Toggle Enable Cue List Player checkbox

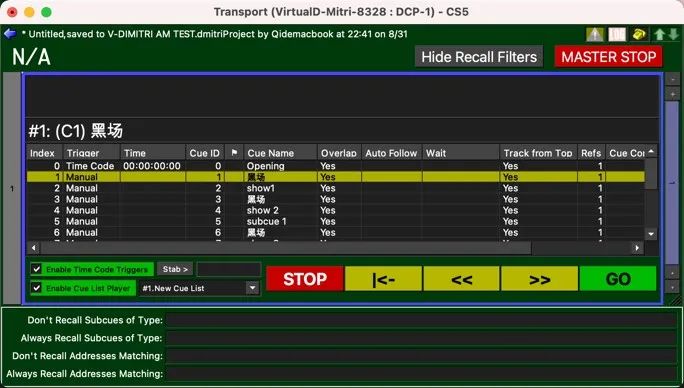(x=37, y=288)
